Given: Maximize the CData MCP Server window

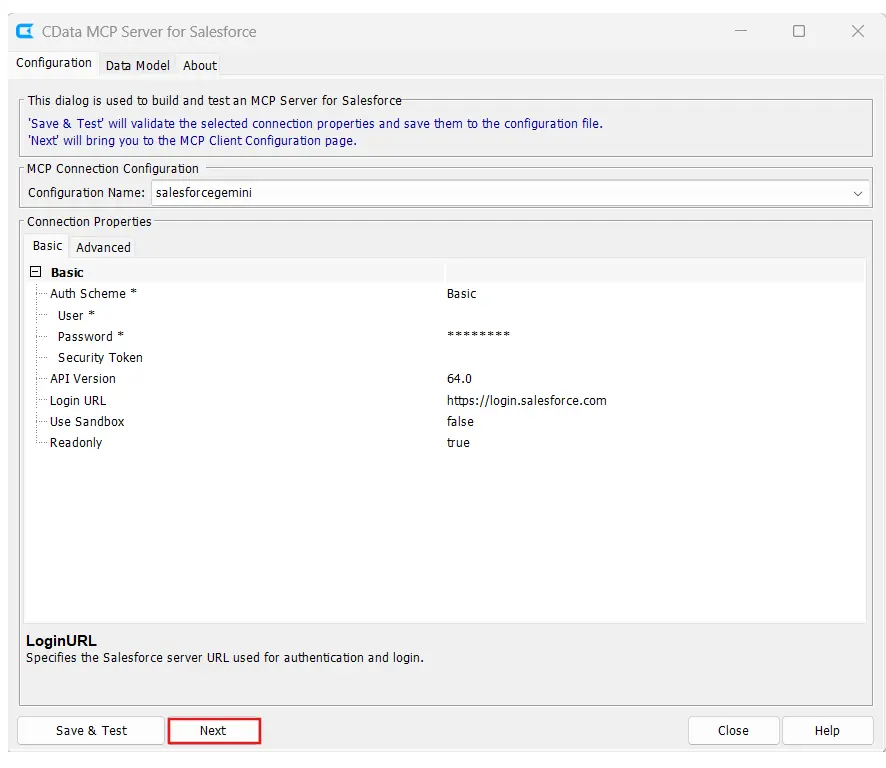Looking at the screenshot, I should (799, 31).
